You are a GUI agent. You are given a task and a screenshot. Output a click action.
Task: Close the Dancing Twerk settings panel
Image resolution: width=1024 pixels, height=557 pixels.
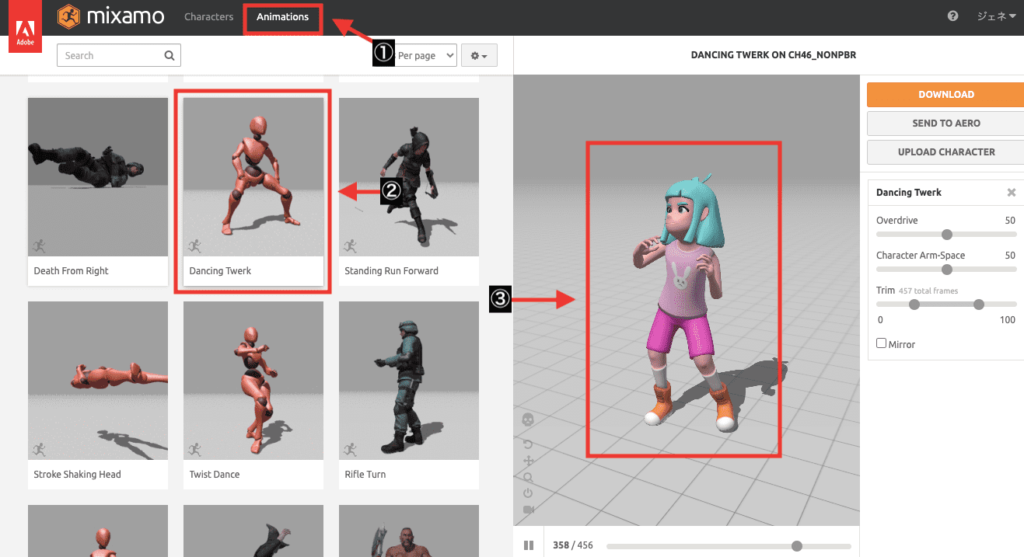[1011, 193]
